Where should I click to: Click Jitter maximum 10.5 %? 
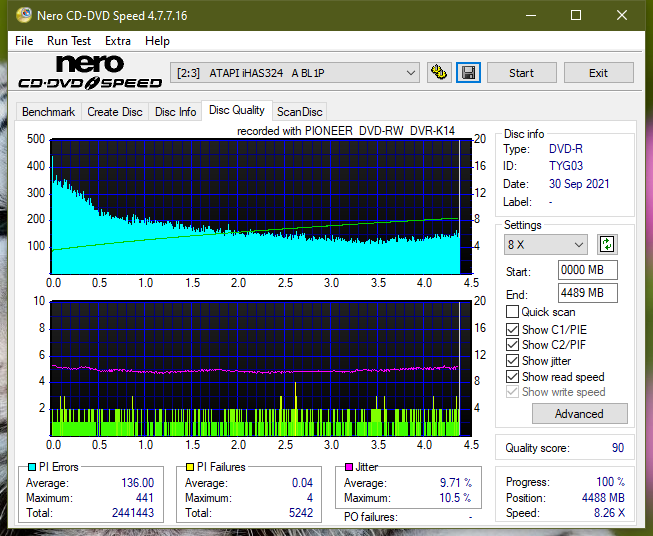pos(455,498)
